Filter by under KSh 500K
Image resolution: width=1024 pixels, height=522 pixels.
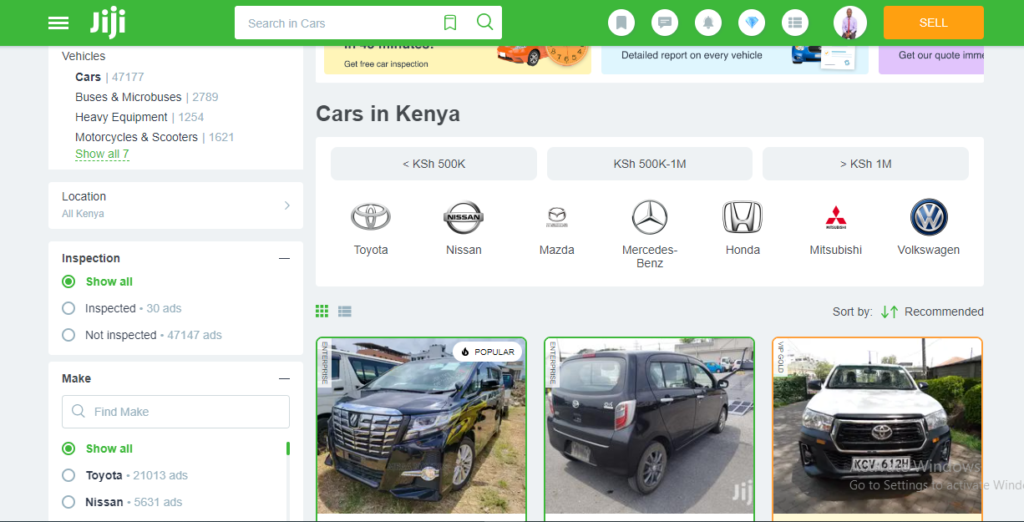coord(434,164)
